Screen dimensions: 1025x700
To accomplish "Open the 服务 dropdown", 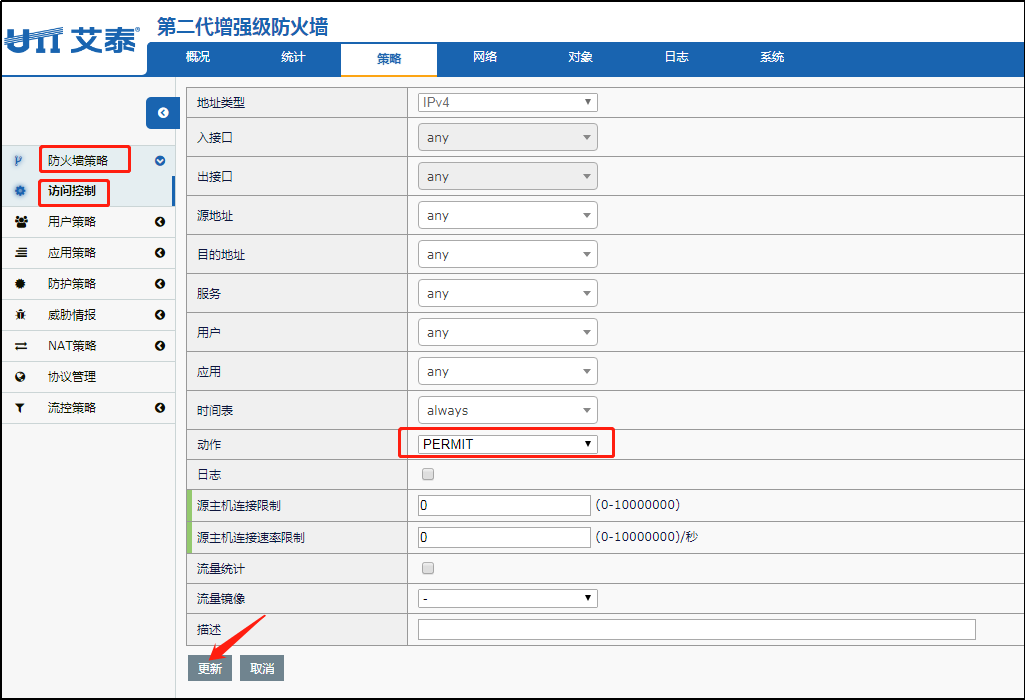I will (507, 293).
